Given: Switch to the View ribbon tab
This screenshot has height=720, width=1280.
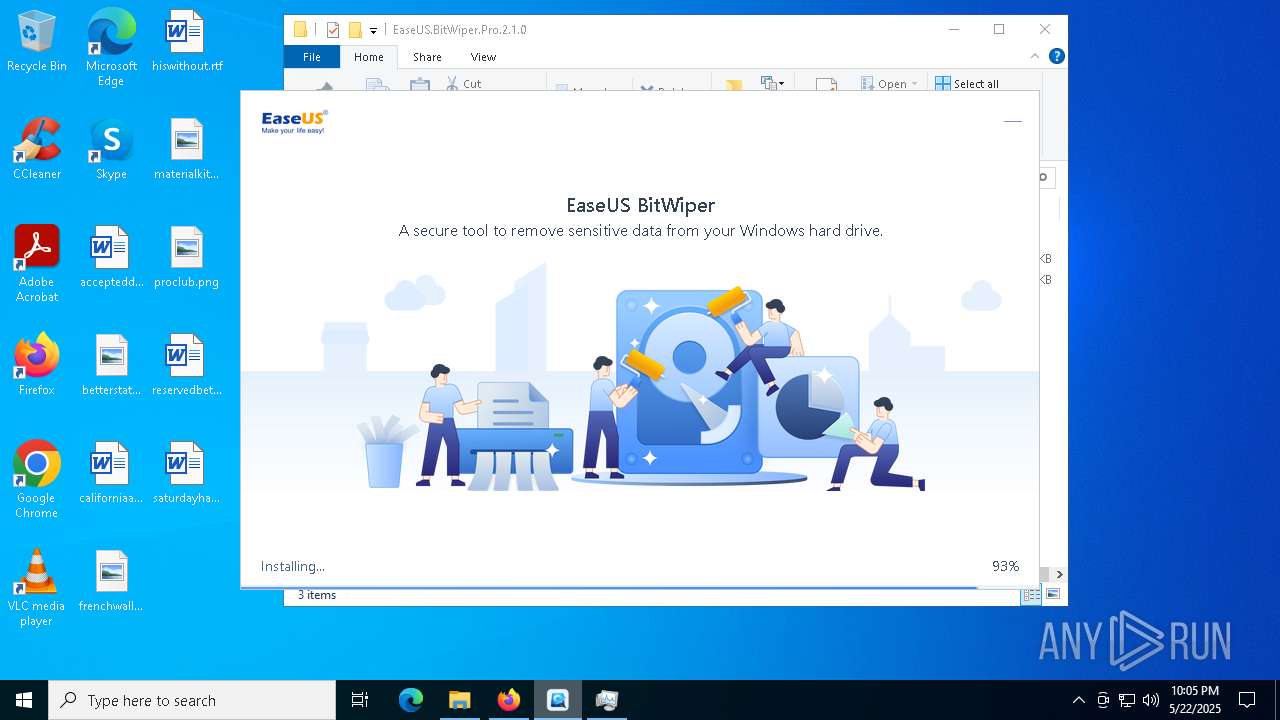Looking at the screenshot, I should click(x=483, y=57).
